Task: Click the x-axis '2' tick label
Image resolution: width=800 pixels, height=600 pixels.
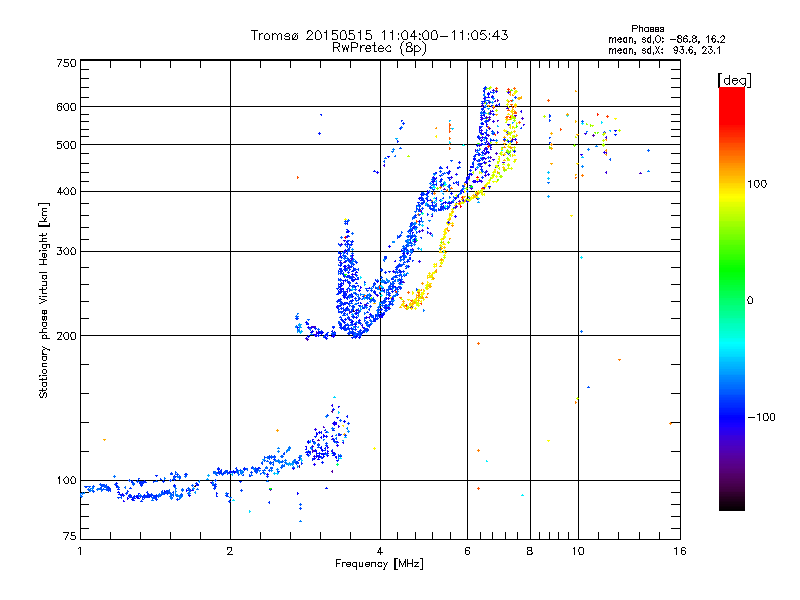Action: tap(230, 551)
